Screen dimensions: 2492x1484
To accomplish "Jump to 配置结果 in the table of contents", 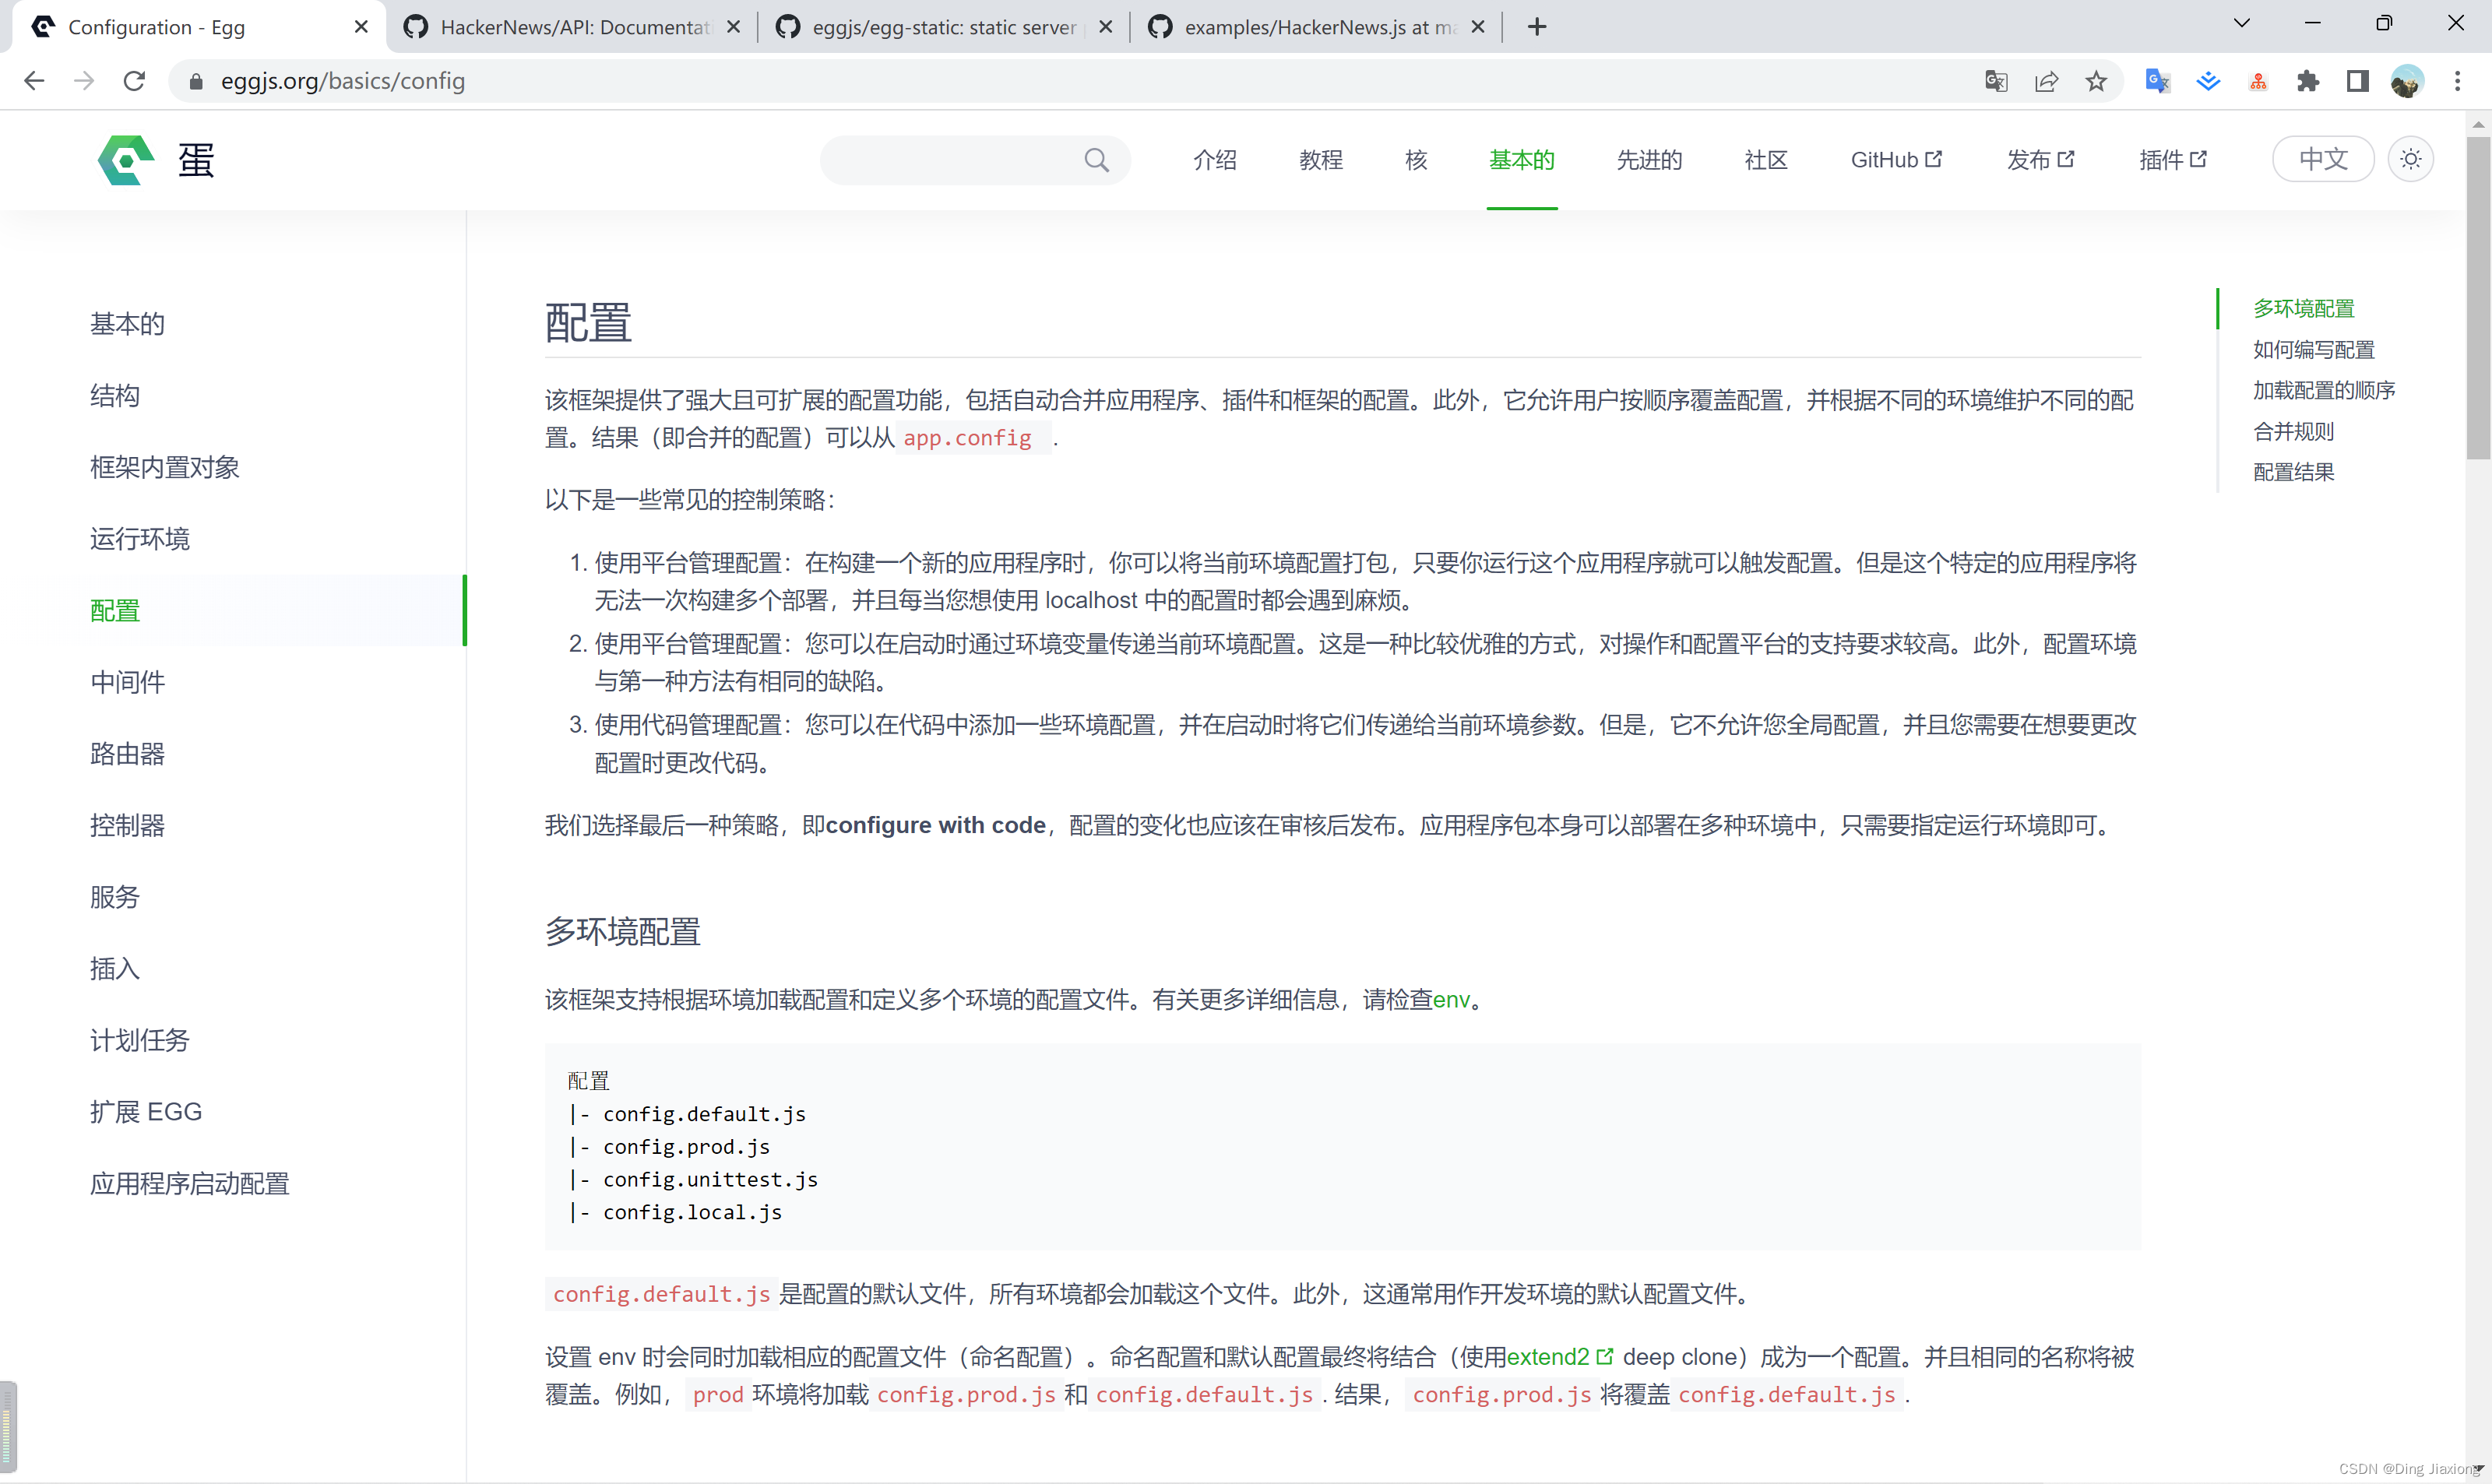I will click(2294, 472).
